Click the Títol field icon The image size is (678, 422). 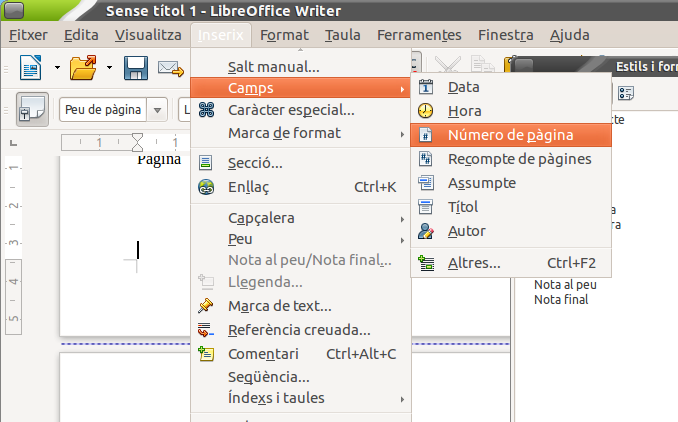click(425, 207)
